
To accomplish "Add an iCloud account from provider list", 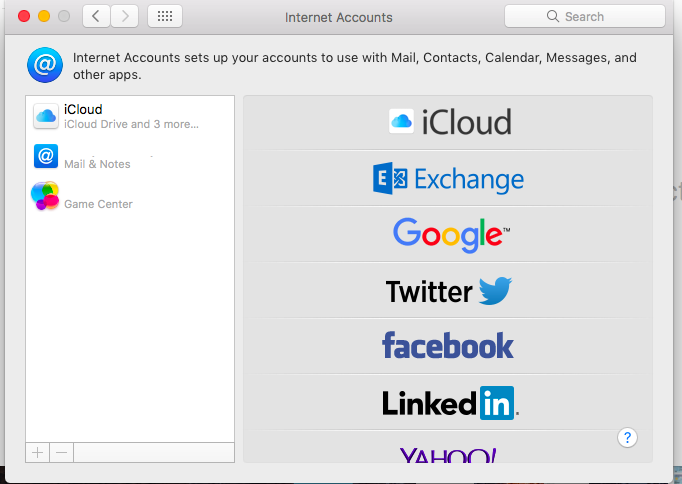I will [x=448, y=122].
